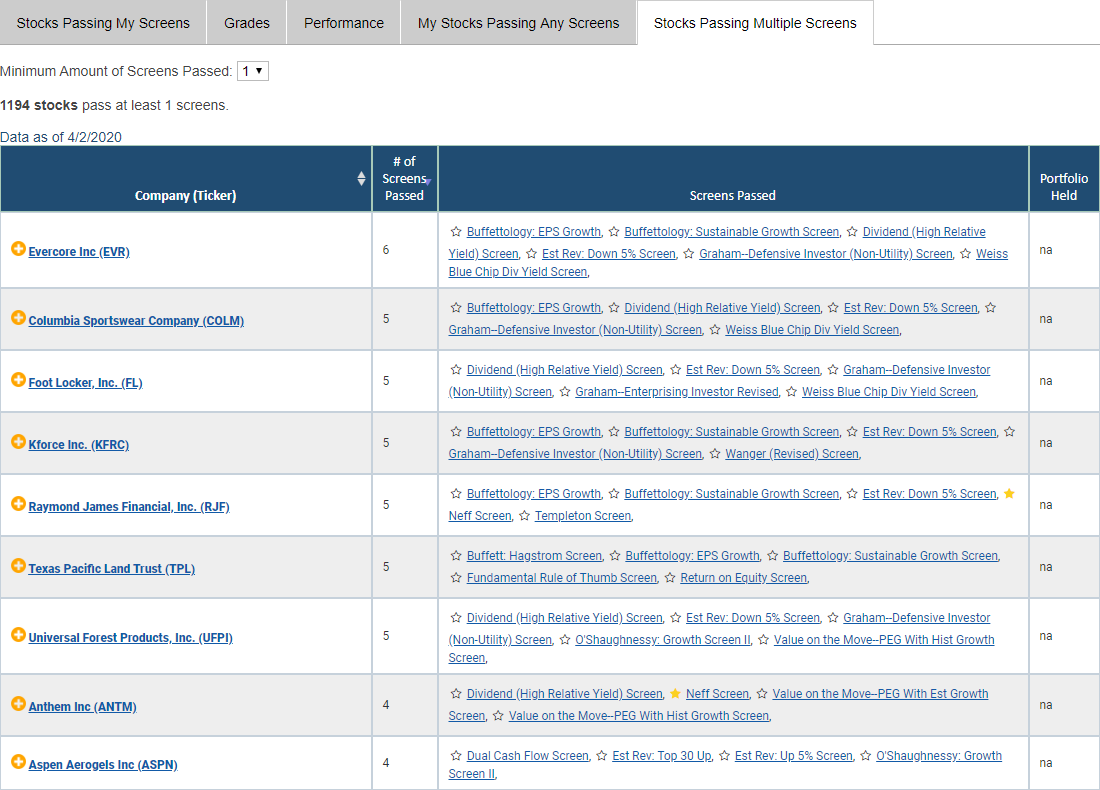1100x790 pixels.
Task: Open the Templeton Screen link
Action: pyautogui.click(x=583, y=516)
